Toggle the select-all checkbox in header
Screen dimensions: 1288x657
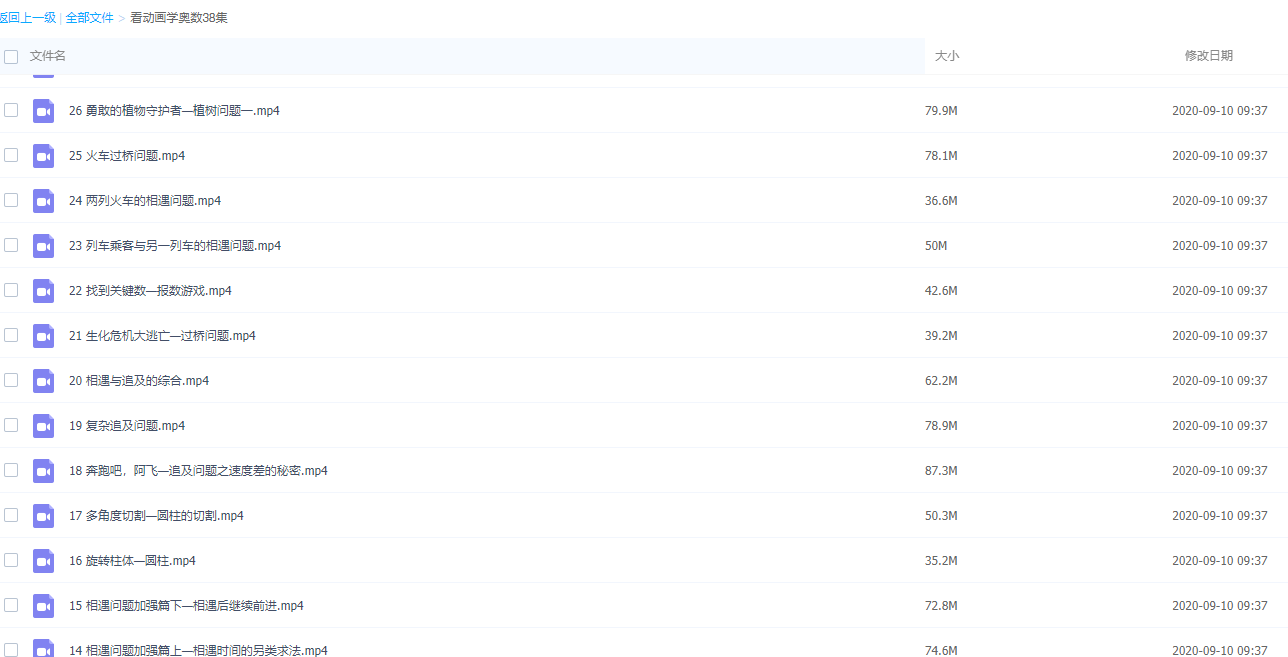click(x=11, y=57)
